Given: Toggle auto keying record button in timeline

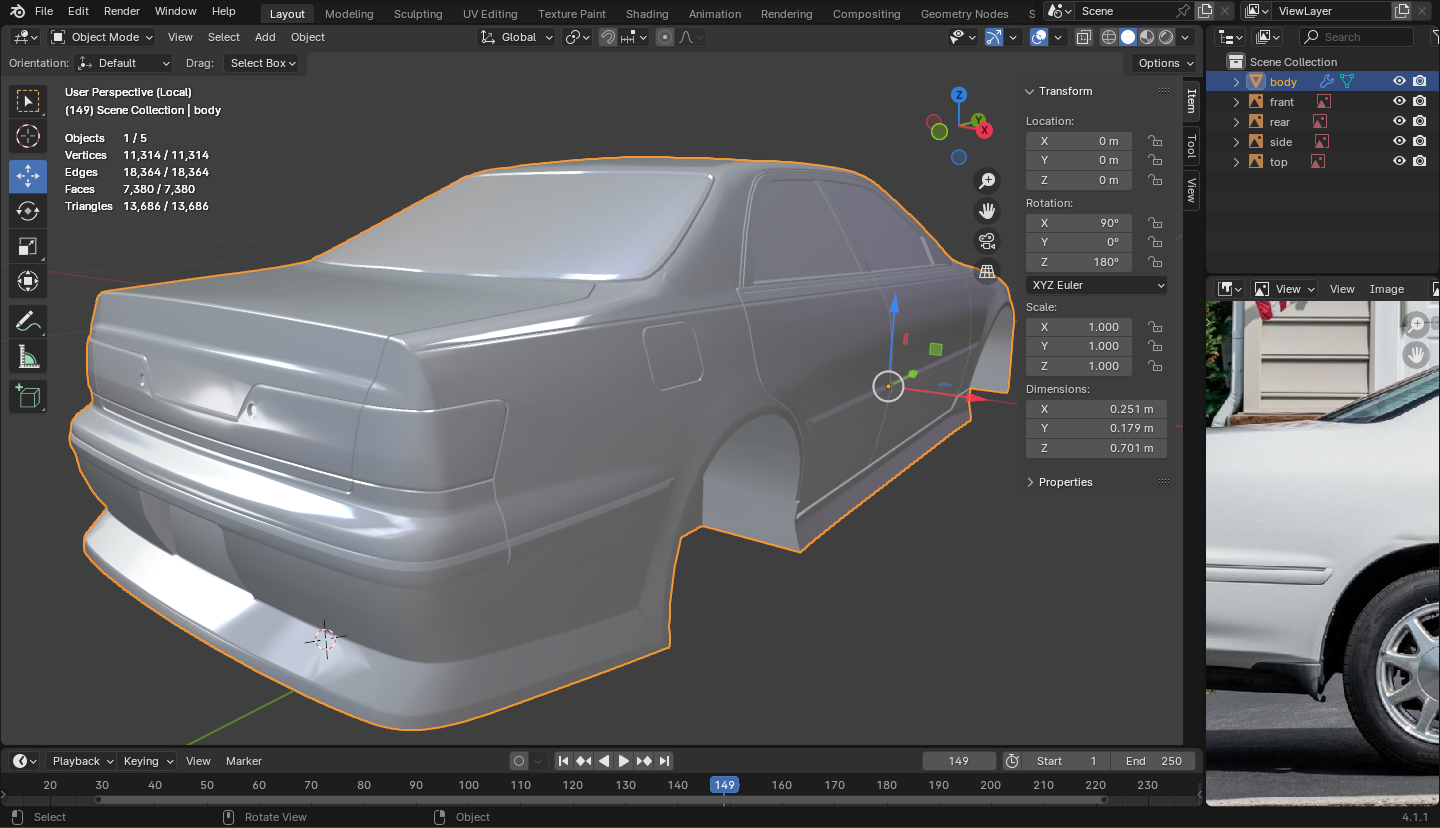Looking at the screenshot, I should (518, 761).
